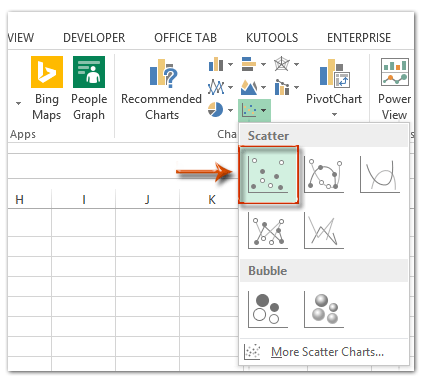Image resolution: width=424 pixels, height=381 pixels.
Task: Expand line chart dropdown arrow
Action: click(230, 88)
